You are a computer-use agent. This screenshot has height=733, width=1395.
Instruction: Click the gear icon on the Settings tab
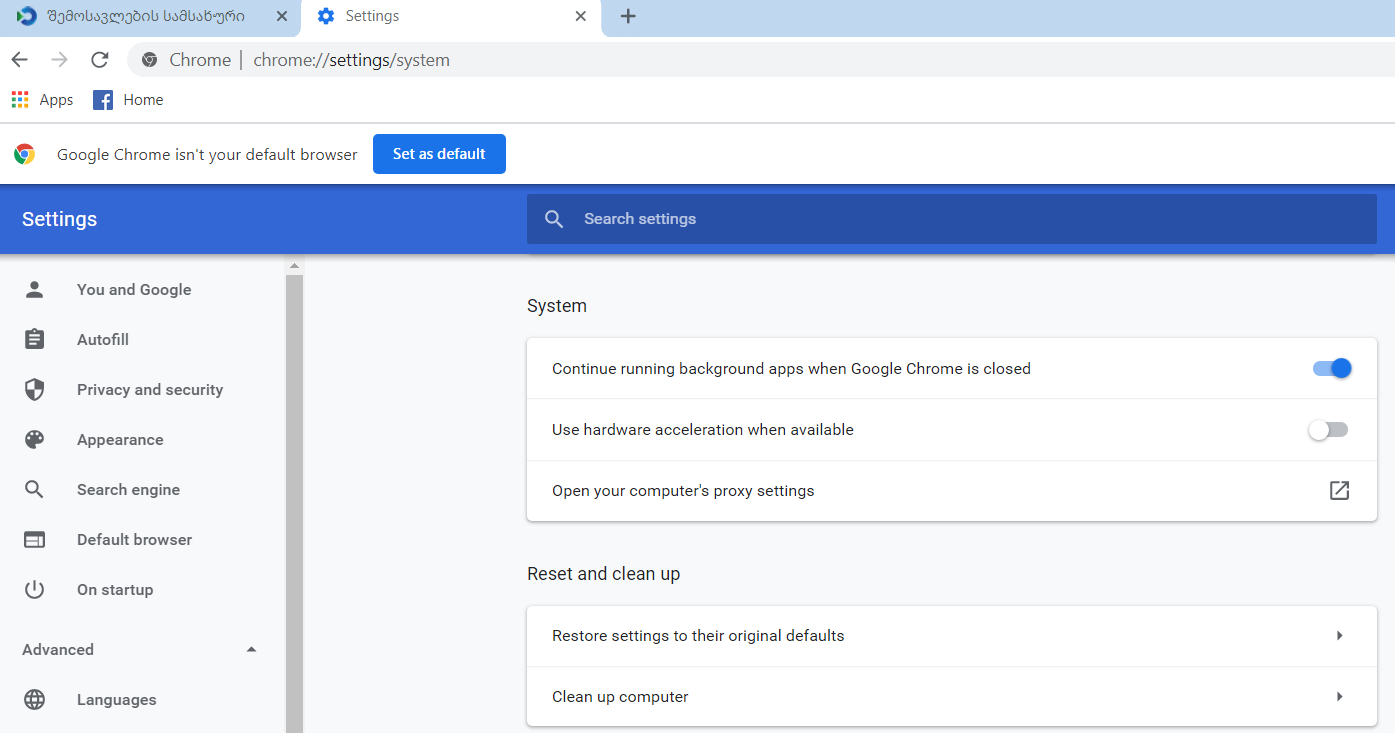tap(325, 16)
